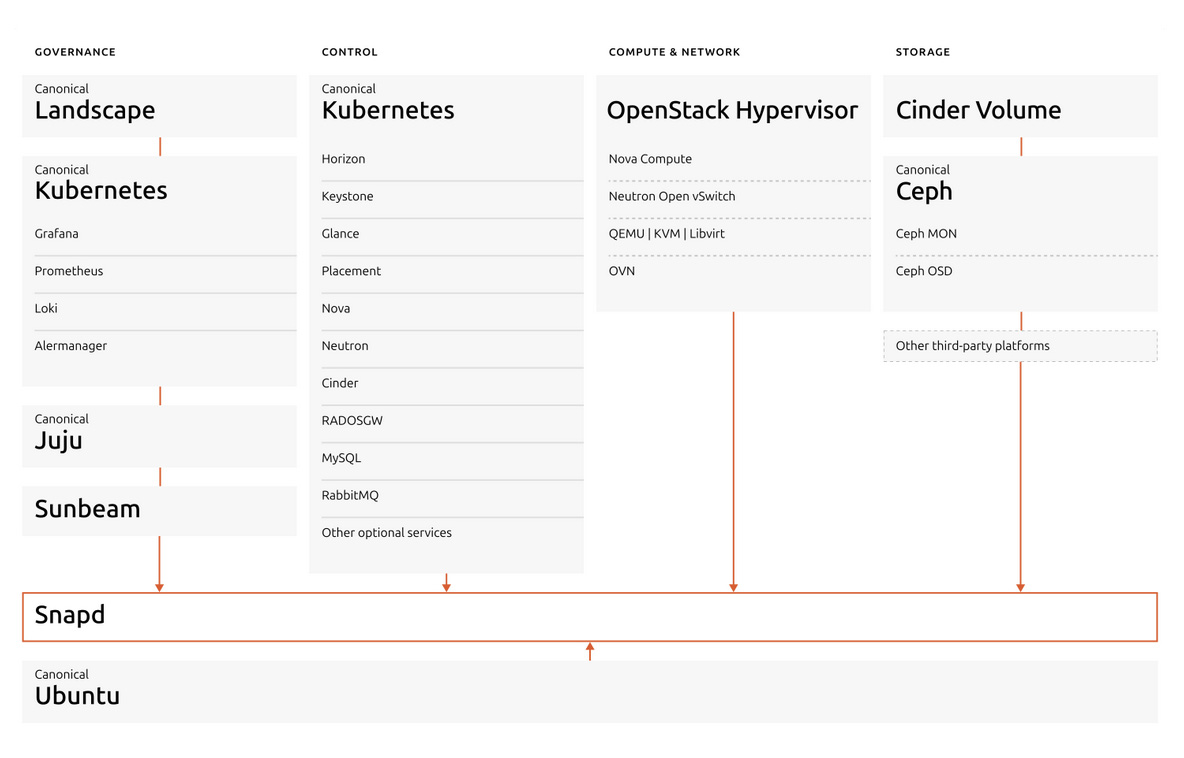
Task: Select the Ceph OSD entry
Action: [x=924, y=271]
